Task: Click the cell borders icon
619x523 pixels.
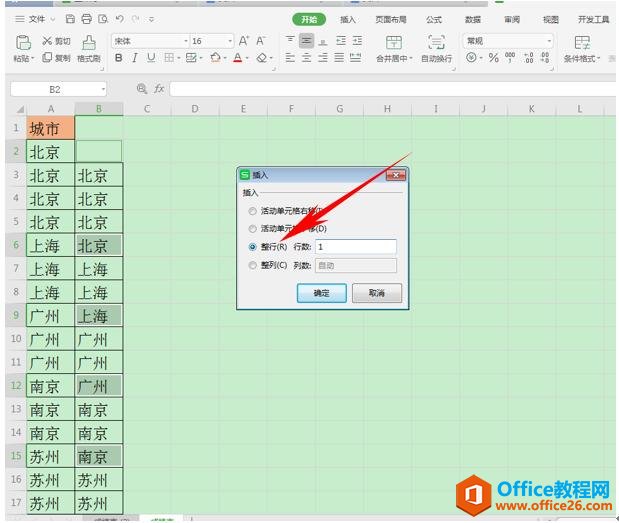Action: point(169,58)
